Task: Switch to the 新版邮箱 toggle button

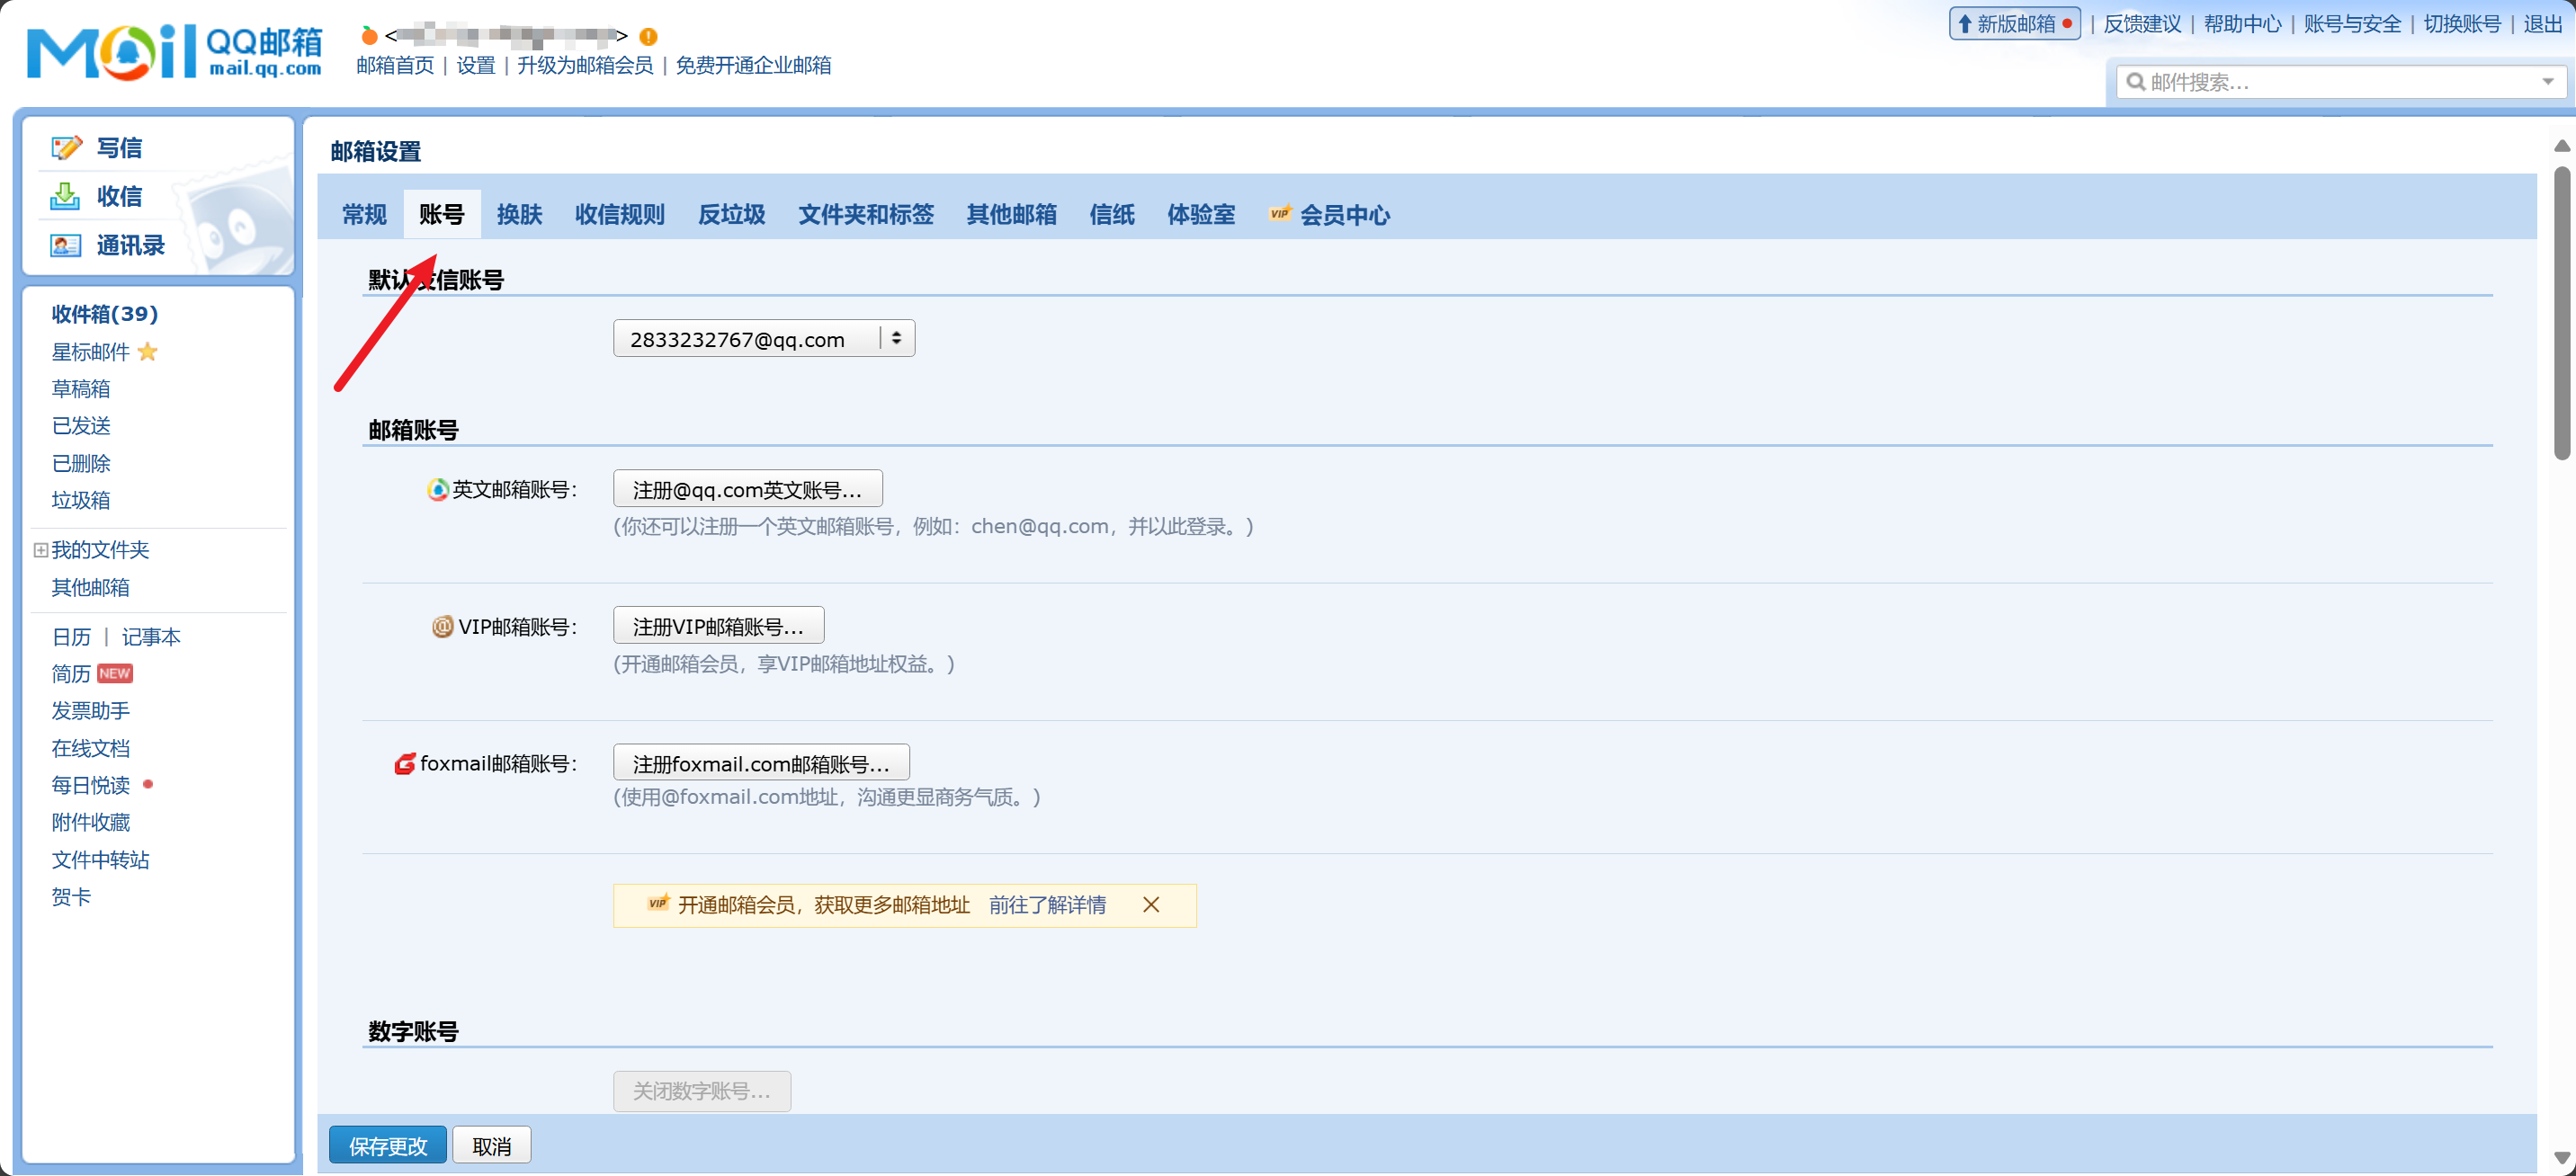Action: pyautogui.click(x=2014, y=24)
